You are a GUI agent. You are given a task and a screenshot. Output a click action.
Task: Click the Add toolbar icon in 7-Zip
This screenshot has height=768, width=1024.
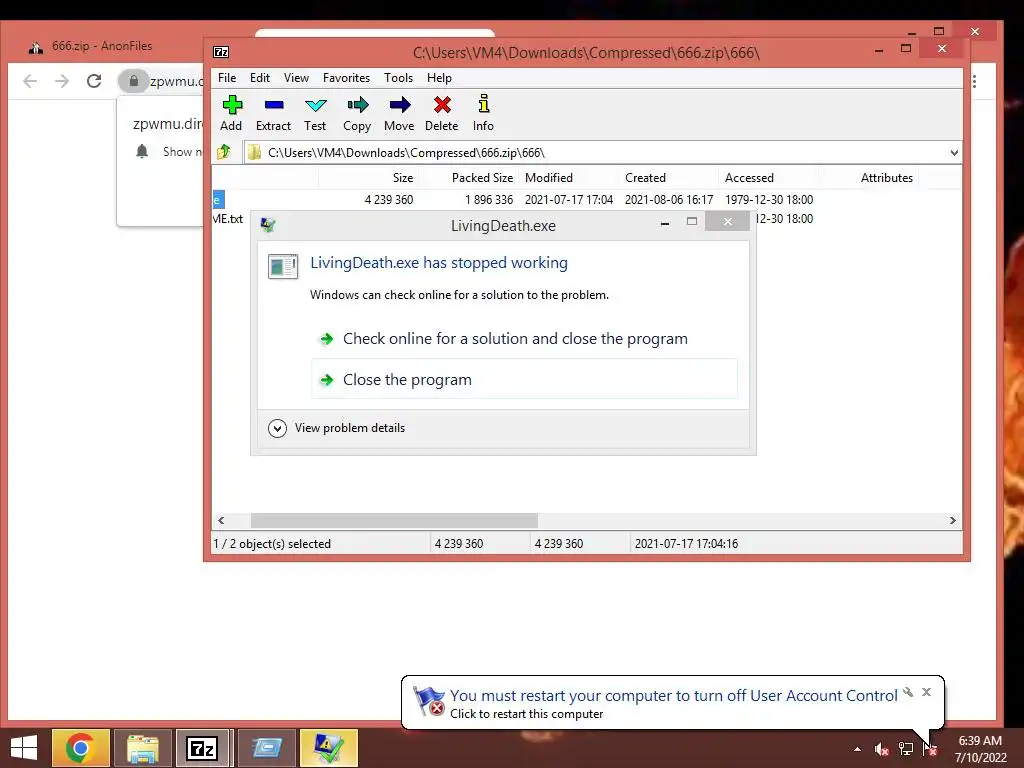pos(231,114)
